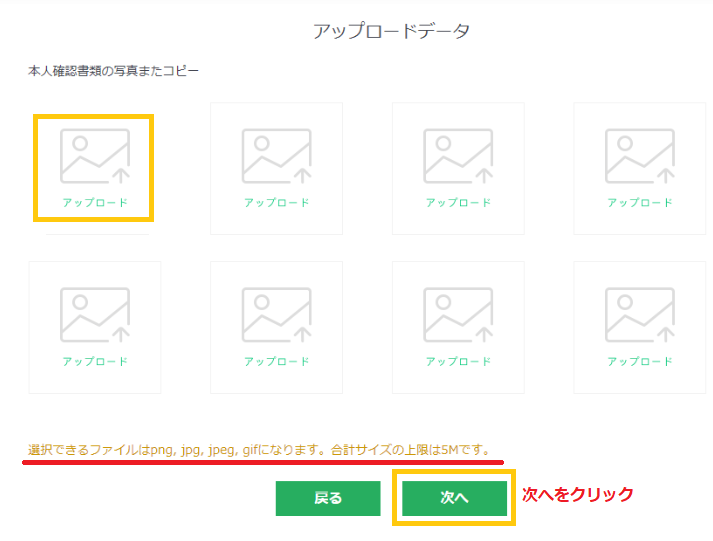The width and height of the screenshot is (713, 541).
Task: Select the second upload image icon in bottom row
Action: pos(276,315)
